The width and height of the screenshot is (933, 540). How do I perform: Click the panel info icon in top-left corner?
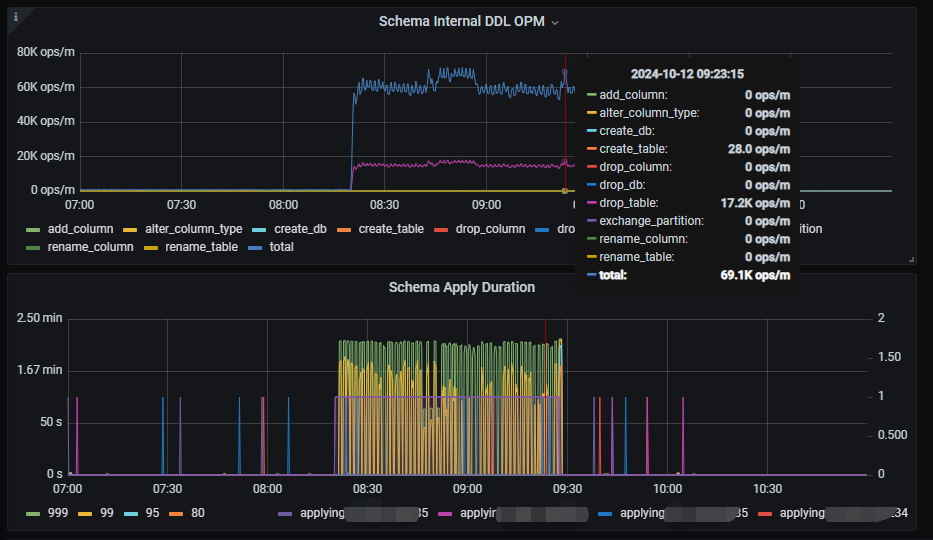click(15, 16)
